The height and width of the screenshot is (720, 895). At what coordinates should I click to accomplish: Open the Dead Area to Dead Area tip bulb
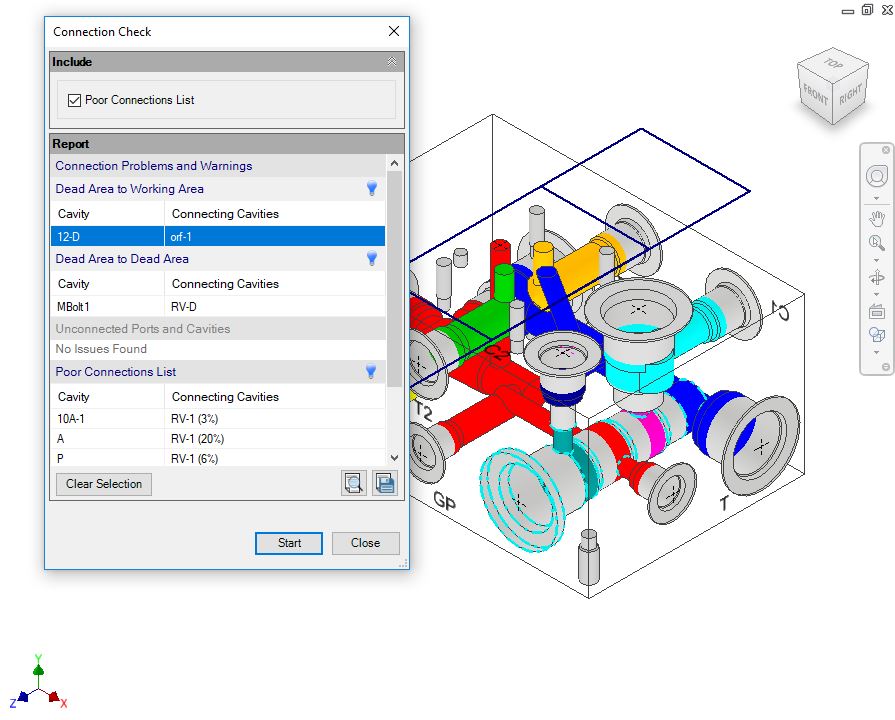pos(372,259)
